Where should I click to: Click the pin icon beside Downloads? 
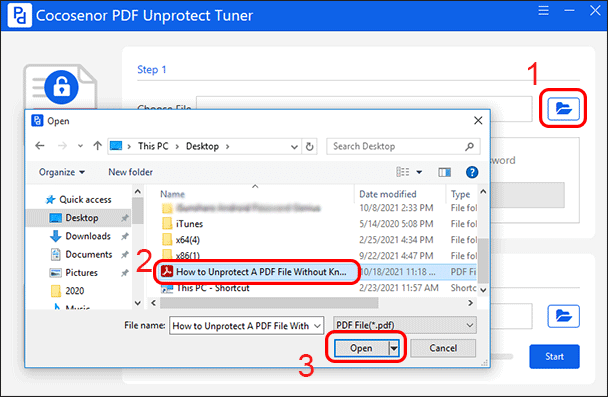[x=124, y=236]
